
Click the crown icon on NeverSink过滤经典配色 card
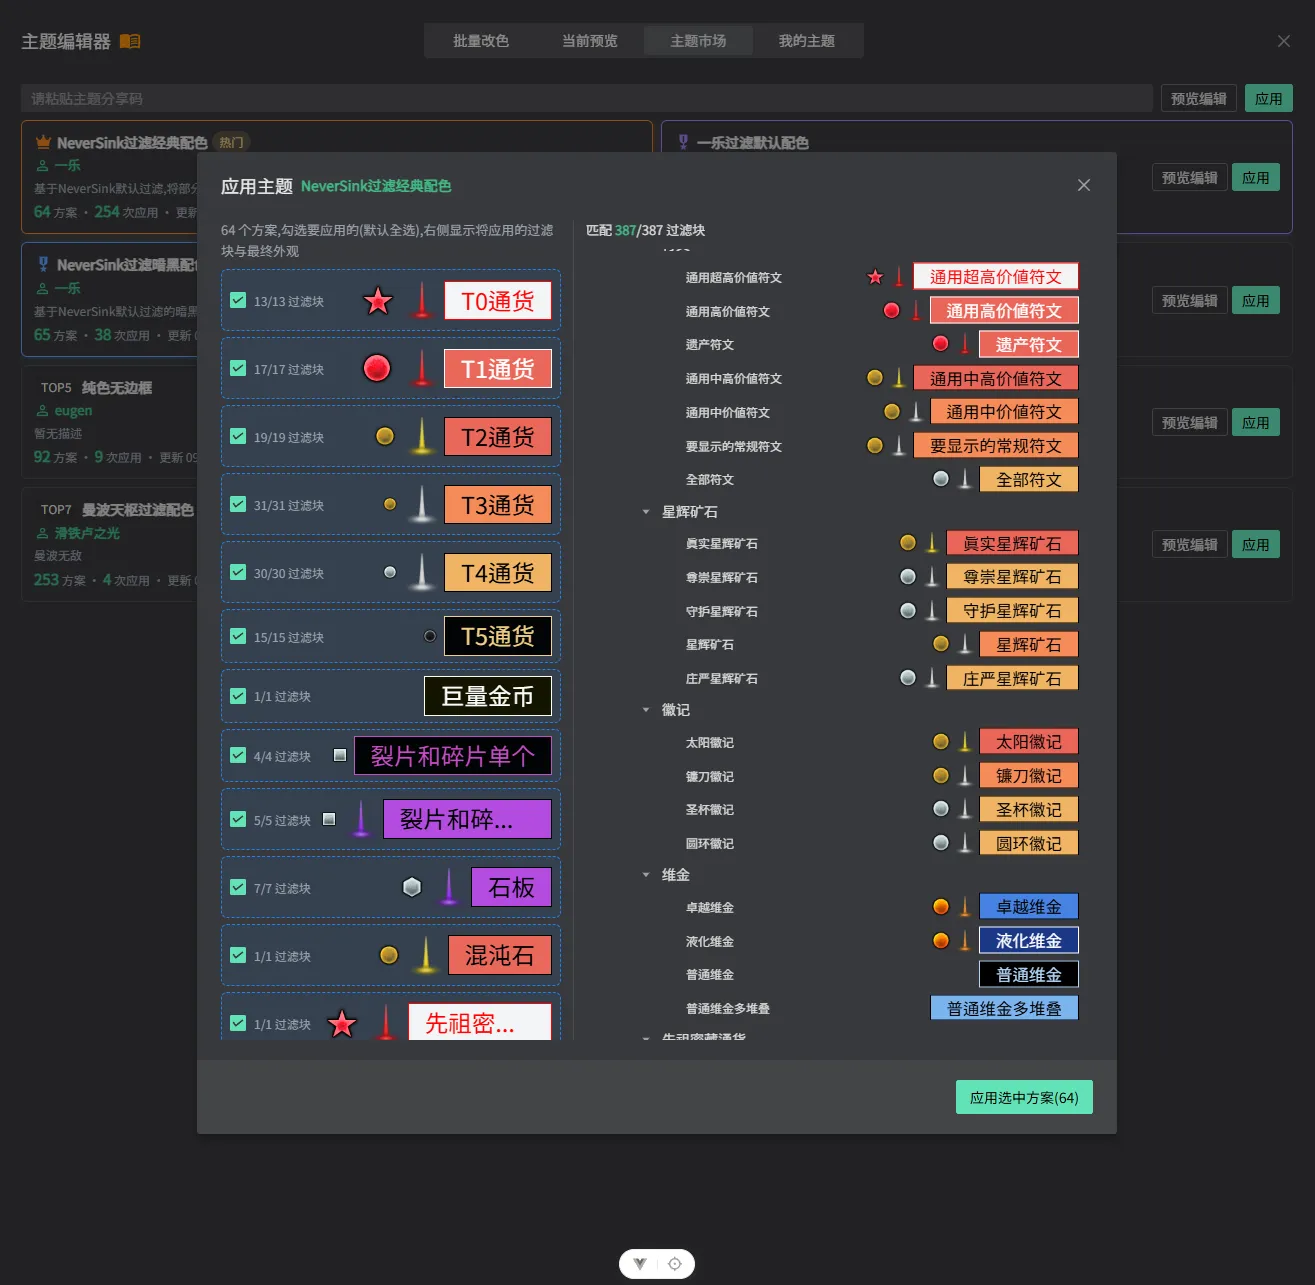(x=44, y=143)
